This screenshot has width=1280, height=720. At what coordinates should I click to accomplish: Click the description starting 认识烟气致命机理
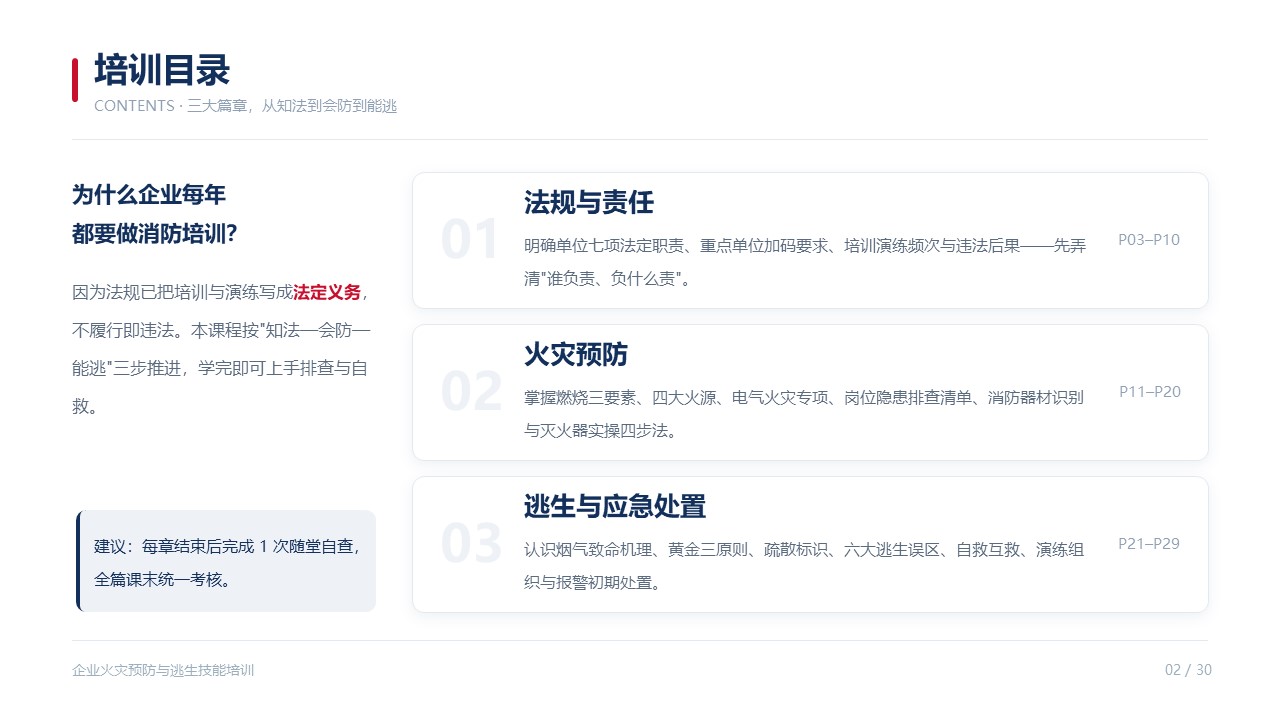(x=805, y=566)
